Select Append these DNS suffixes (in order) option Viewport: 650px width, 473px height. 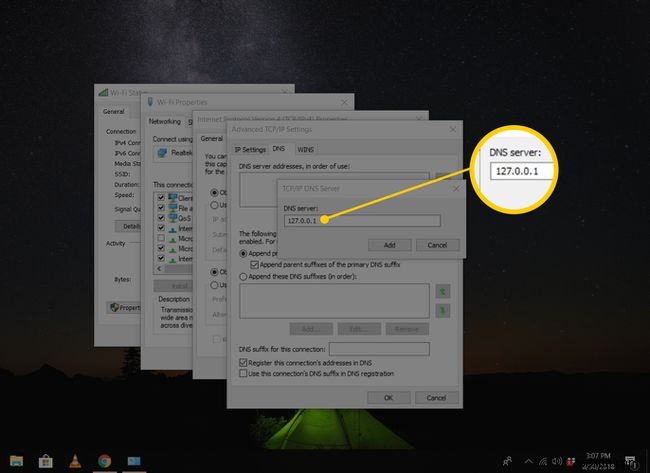click(243, 277)
